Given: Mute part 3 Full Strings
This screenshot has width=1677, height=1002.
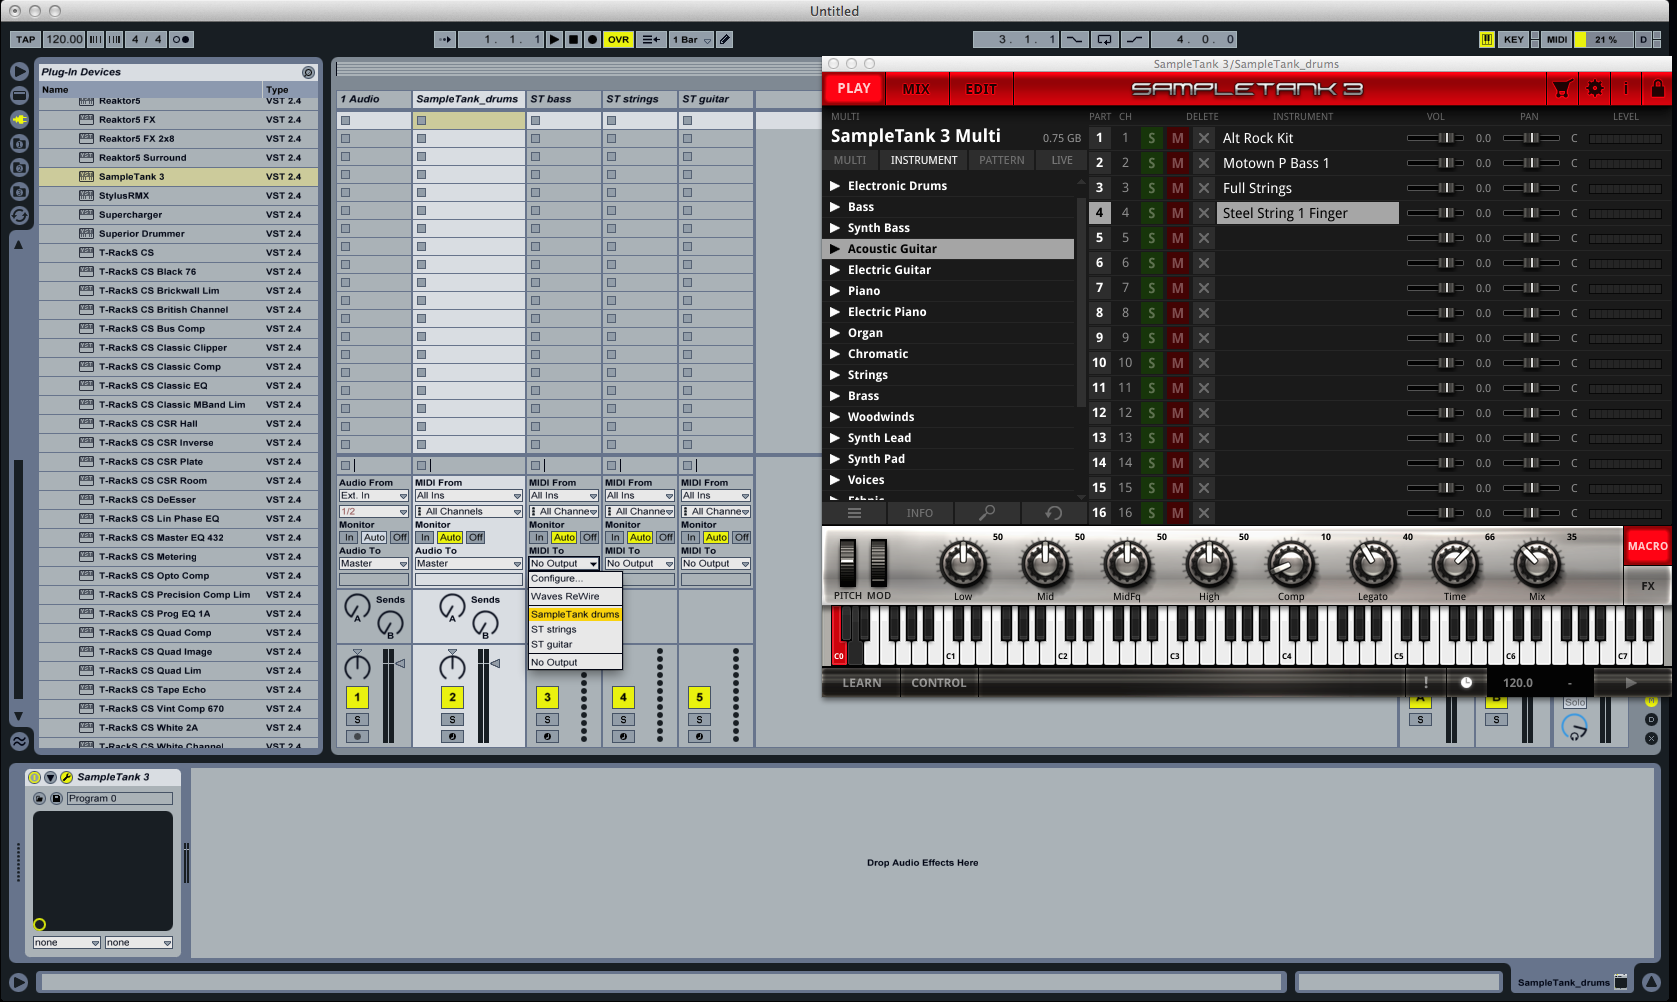Looking at the screenshot, I should click(x=1177, y=187).
